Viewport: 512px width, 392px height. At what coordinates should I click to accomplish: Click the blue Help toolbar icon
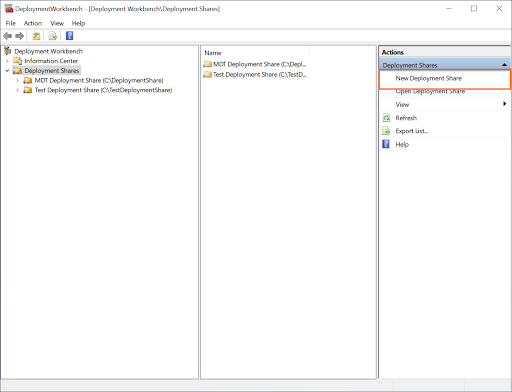(69, 36)
